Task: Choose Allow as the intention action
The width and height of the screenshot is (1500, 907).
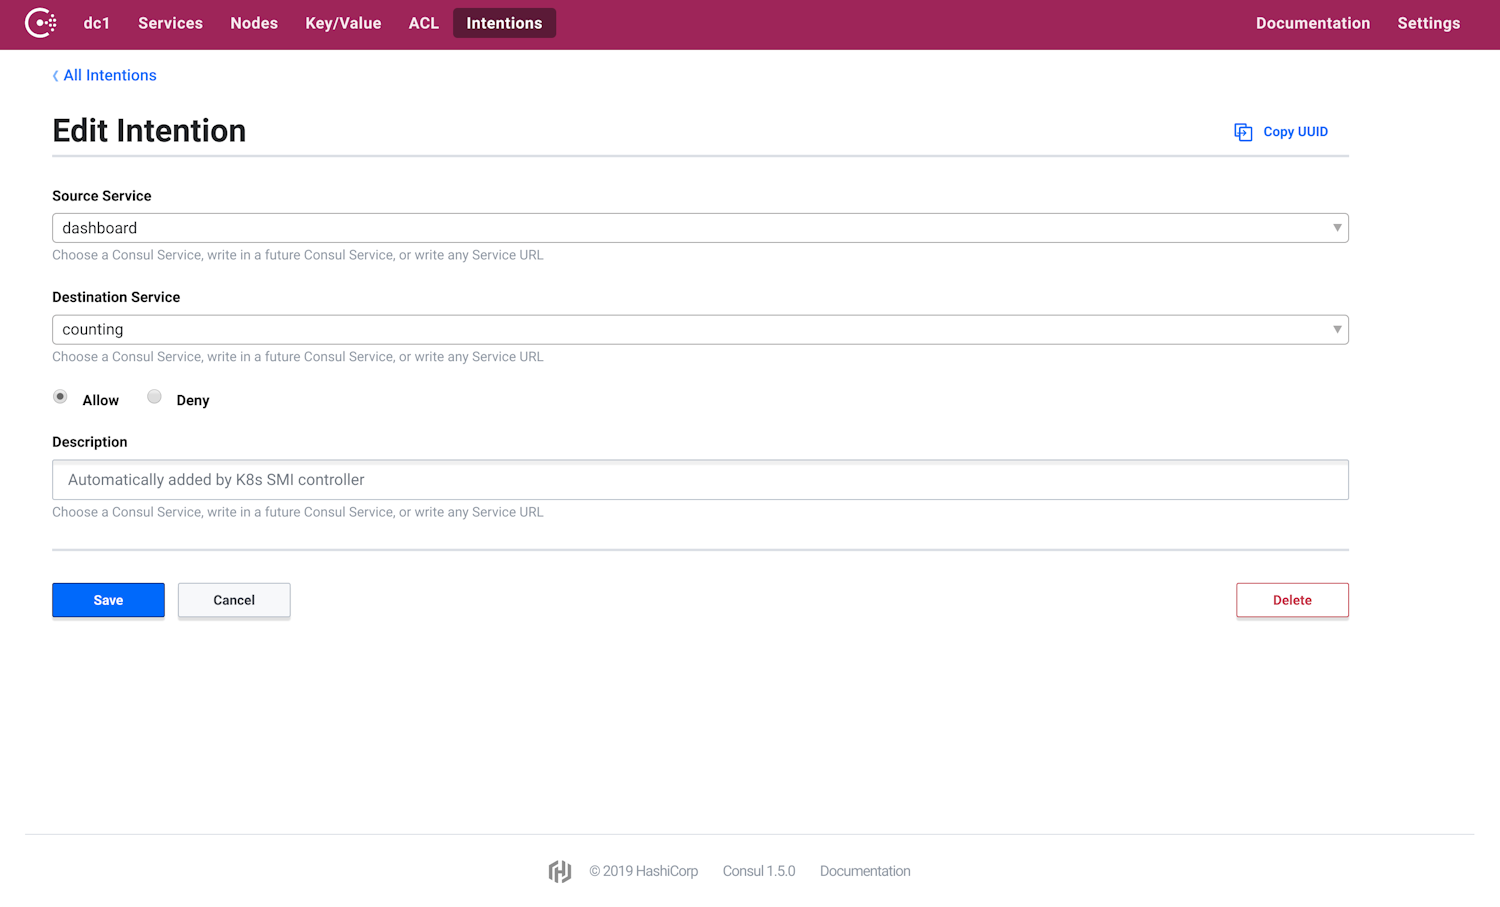Action: coord(60,396)
